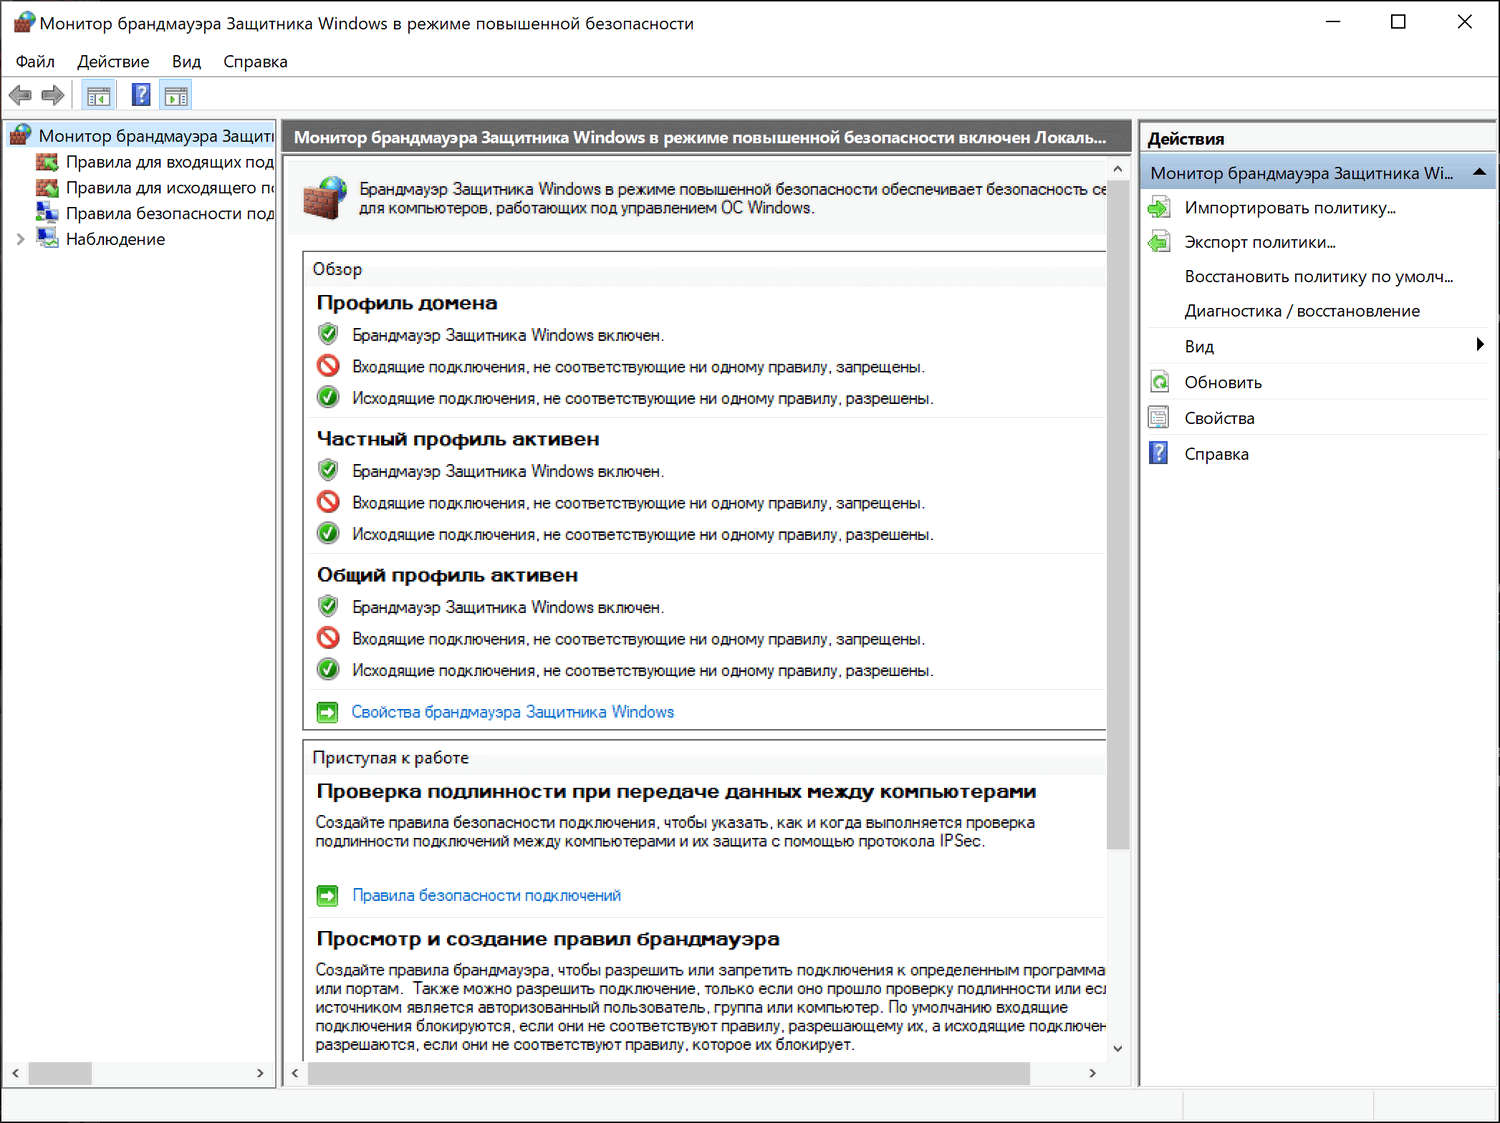Click Входящие подключения line under Частный профиль
1500x1123 pixels.
point(638,503)
